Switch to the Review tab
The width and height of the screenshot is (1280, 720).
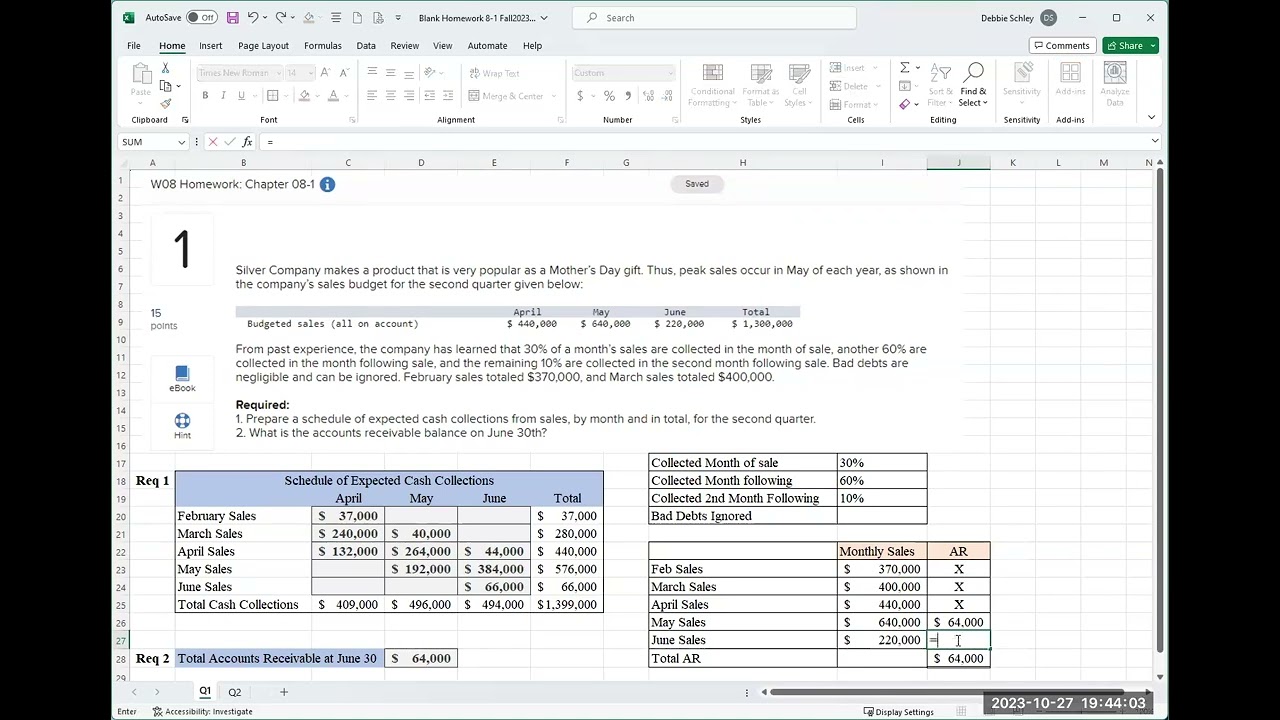point(404,46)
